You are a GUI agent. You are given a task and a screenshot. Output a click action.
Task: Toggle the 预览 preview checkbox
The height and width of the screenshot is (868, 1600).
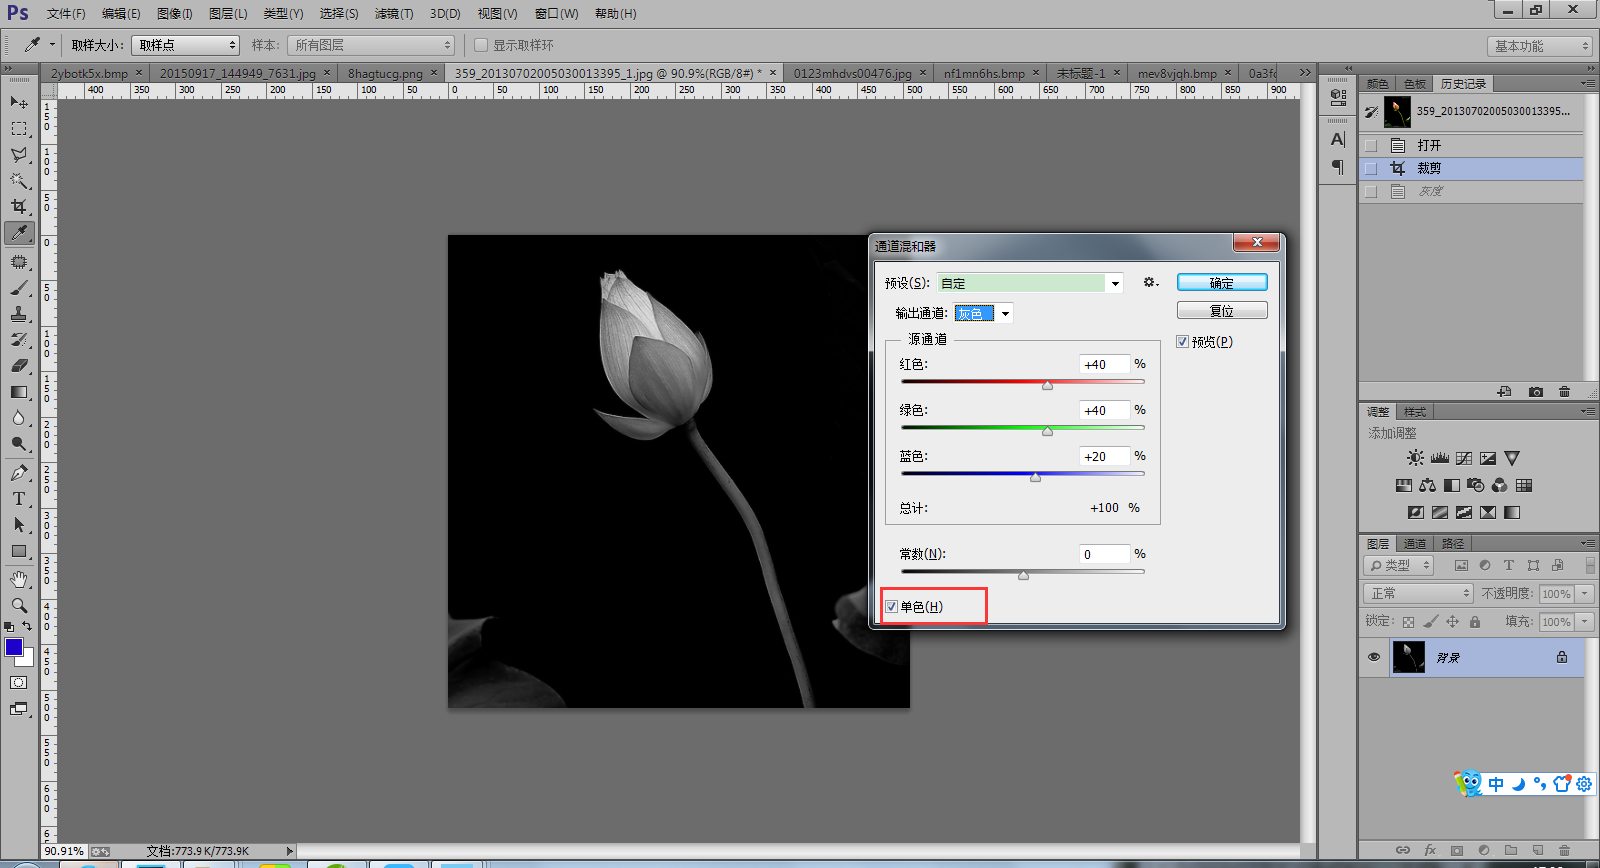[x=1183, y=342]
